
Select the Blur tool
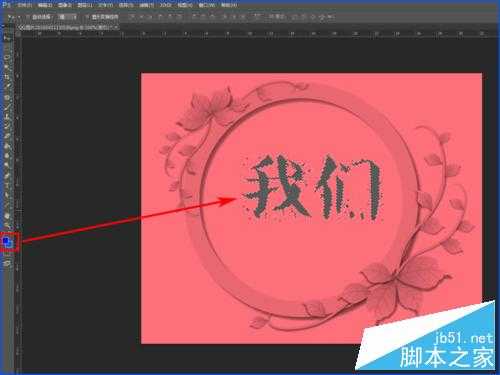click(7, 155)
